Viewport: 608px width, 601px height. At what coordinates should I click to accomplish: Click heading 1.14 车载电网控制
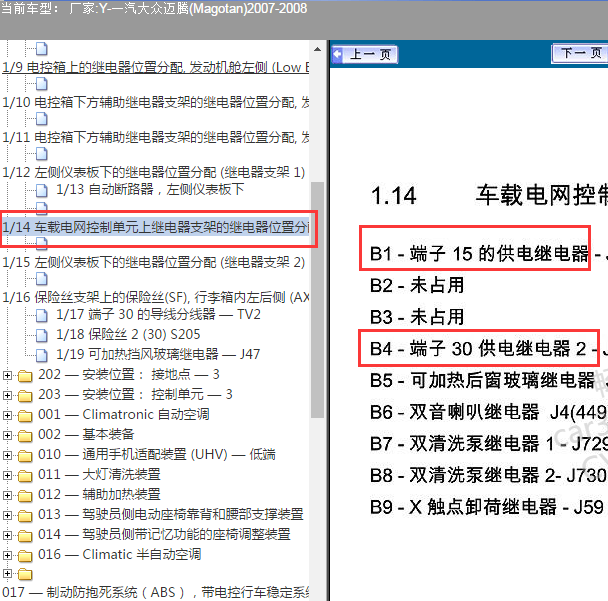489,195
